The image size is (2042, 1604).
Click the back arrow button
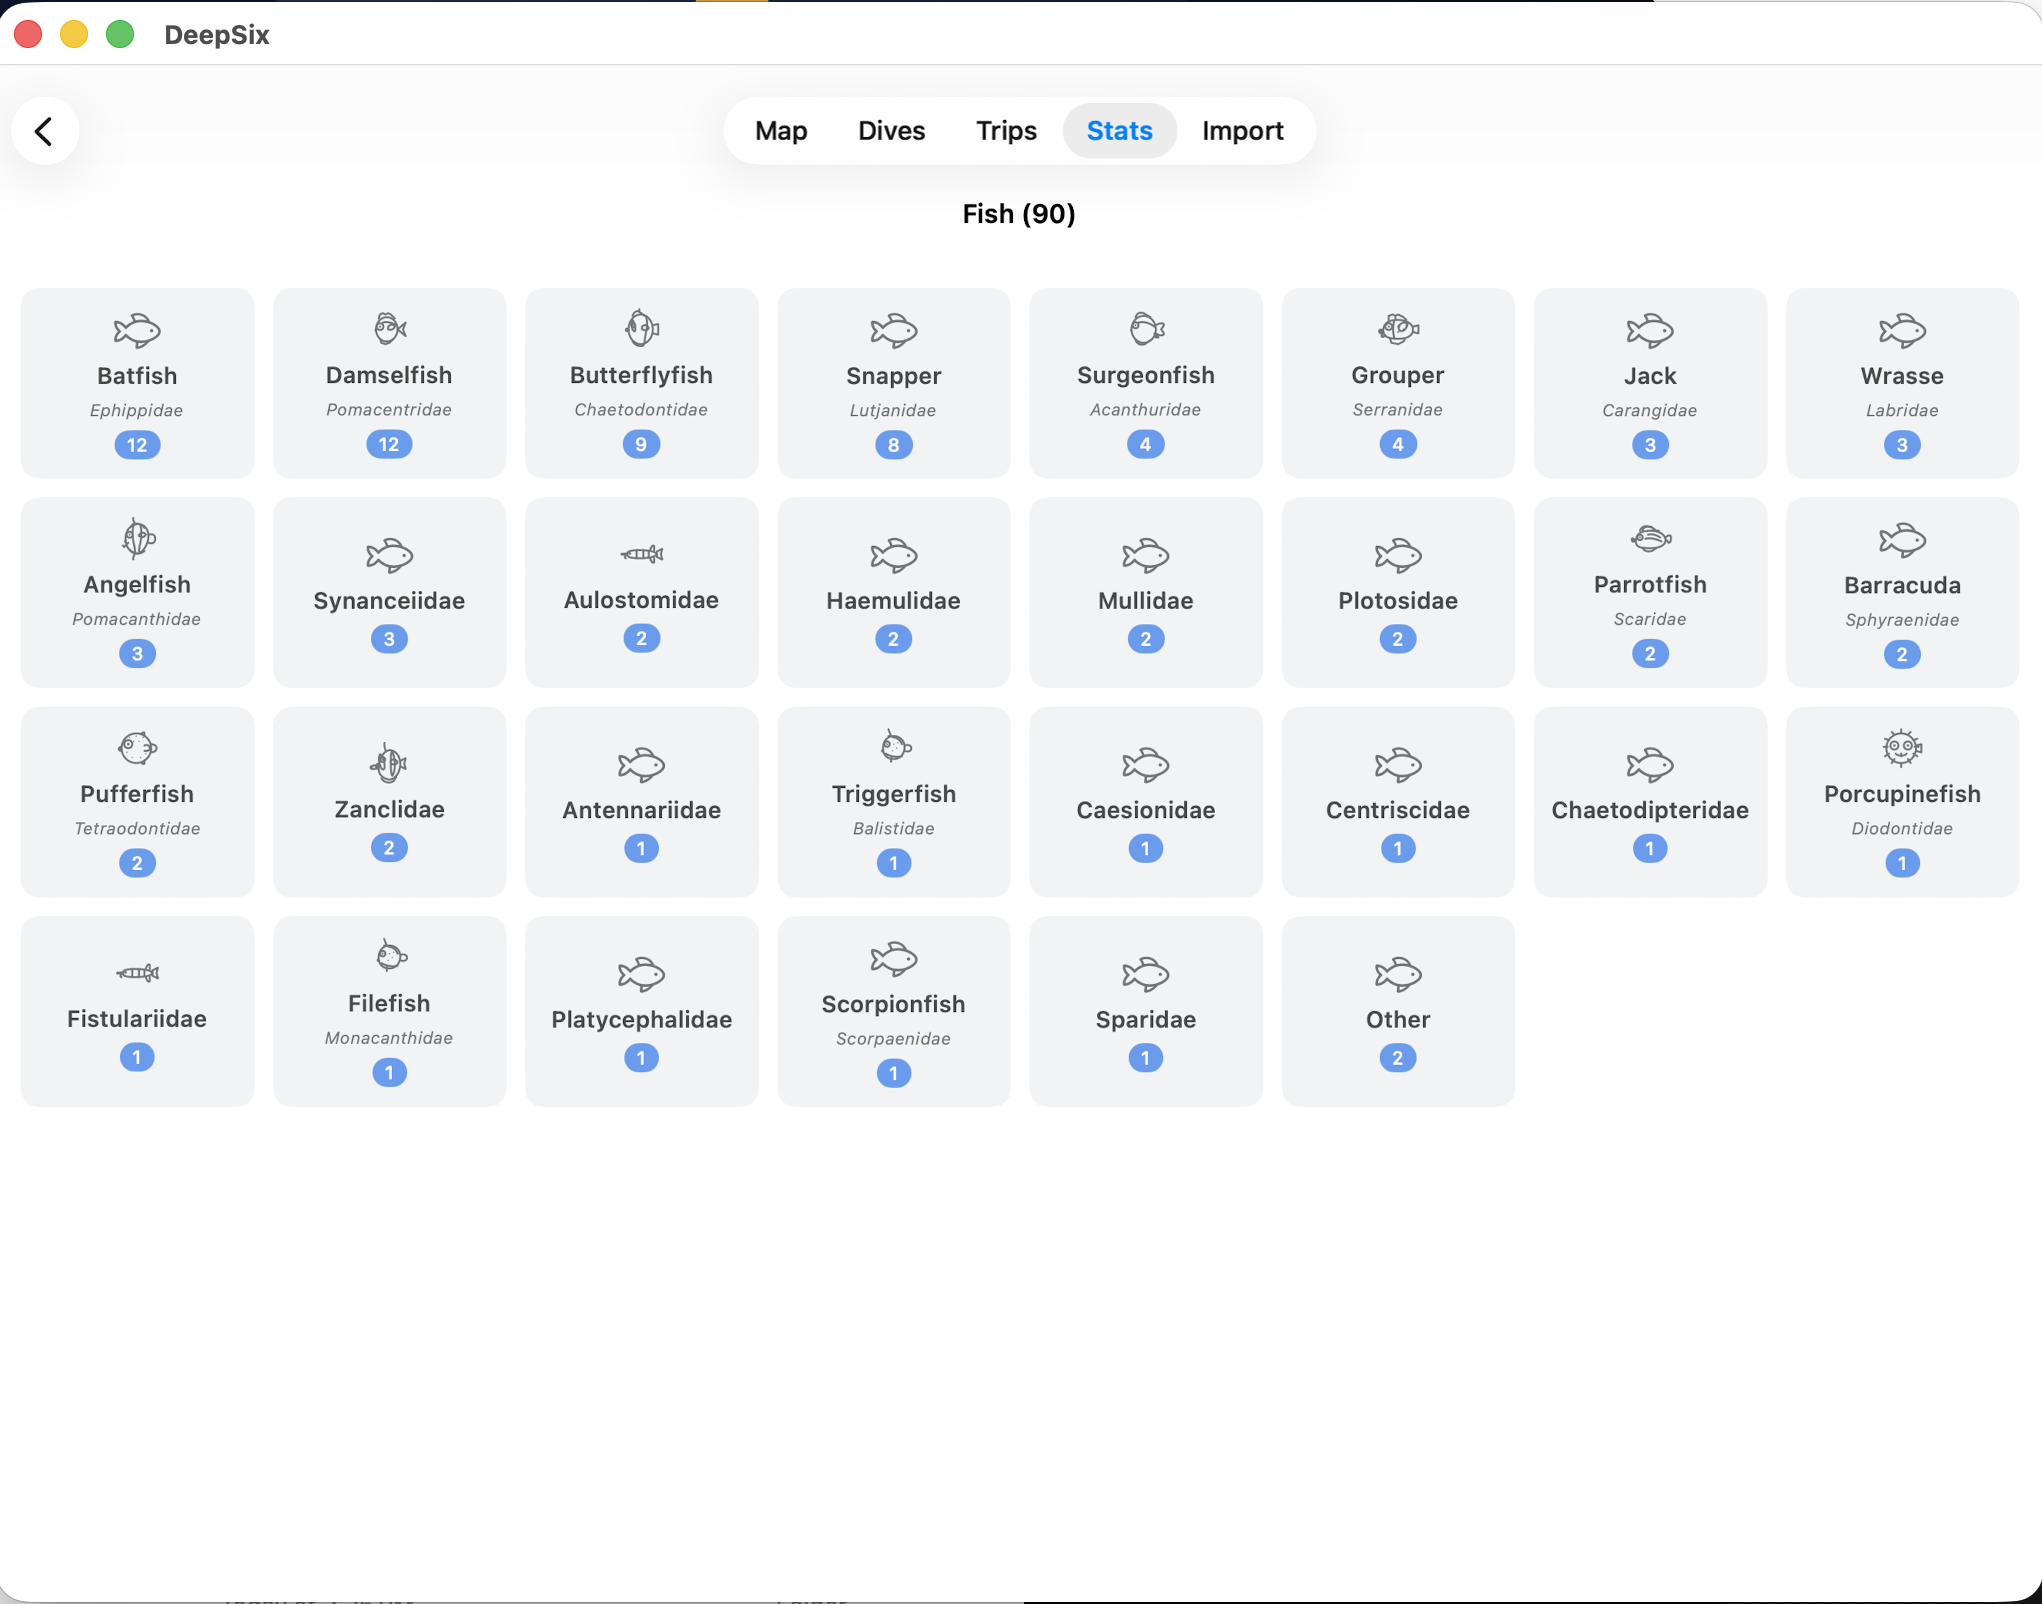click(45, 131)
